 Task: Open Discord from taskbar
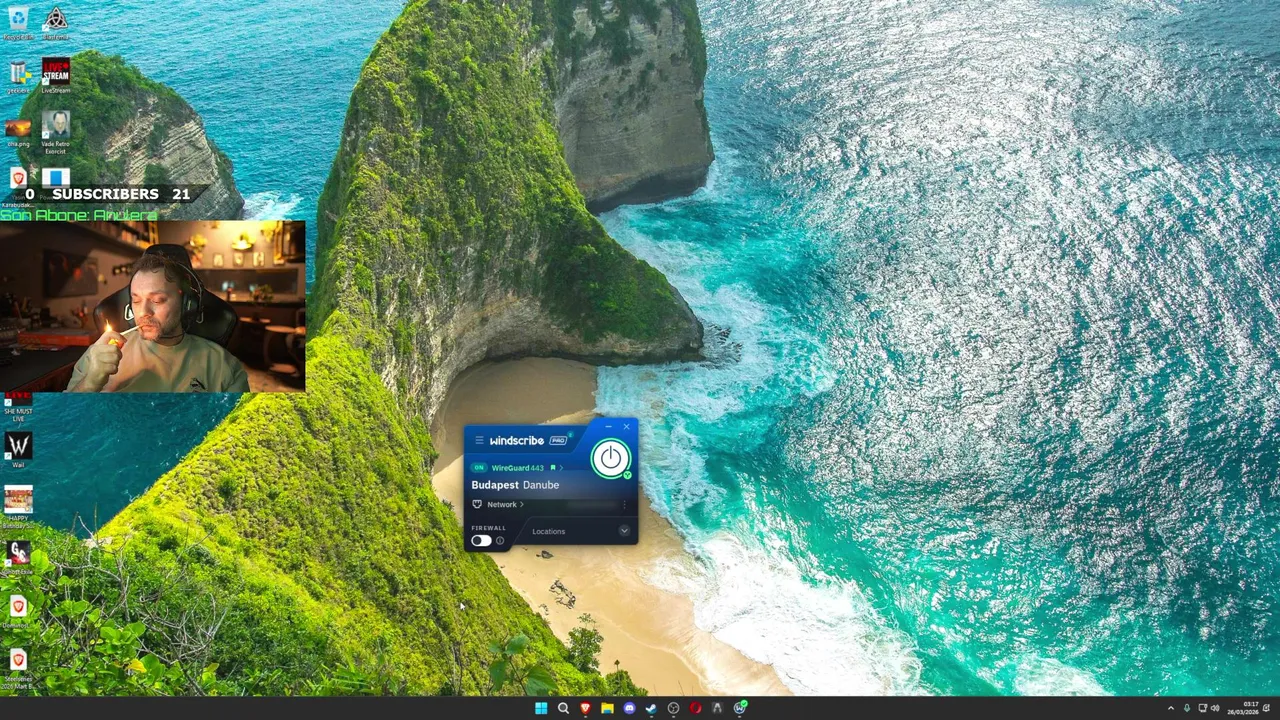pyautogui.click(x=629, y=708)
